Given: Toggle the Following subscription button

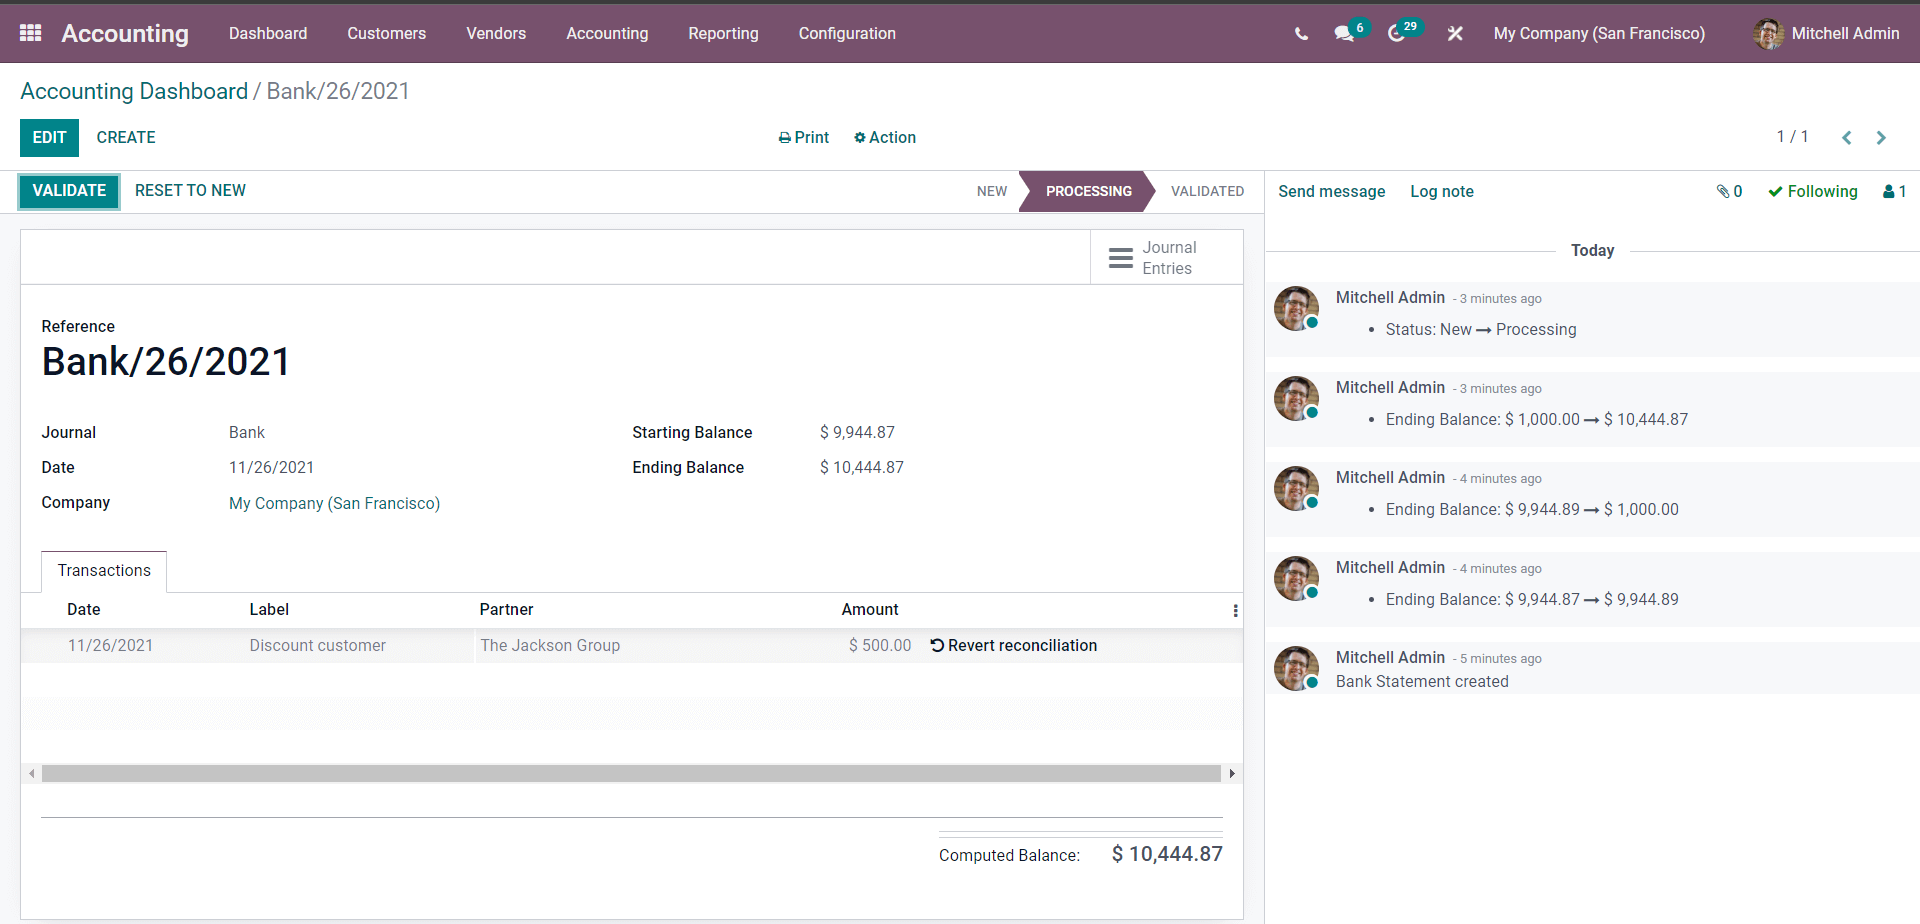Looking at the screenshot, I should (x=1812, y=191).
